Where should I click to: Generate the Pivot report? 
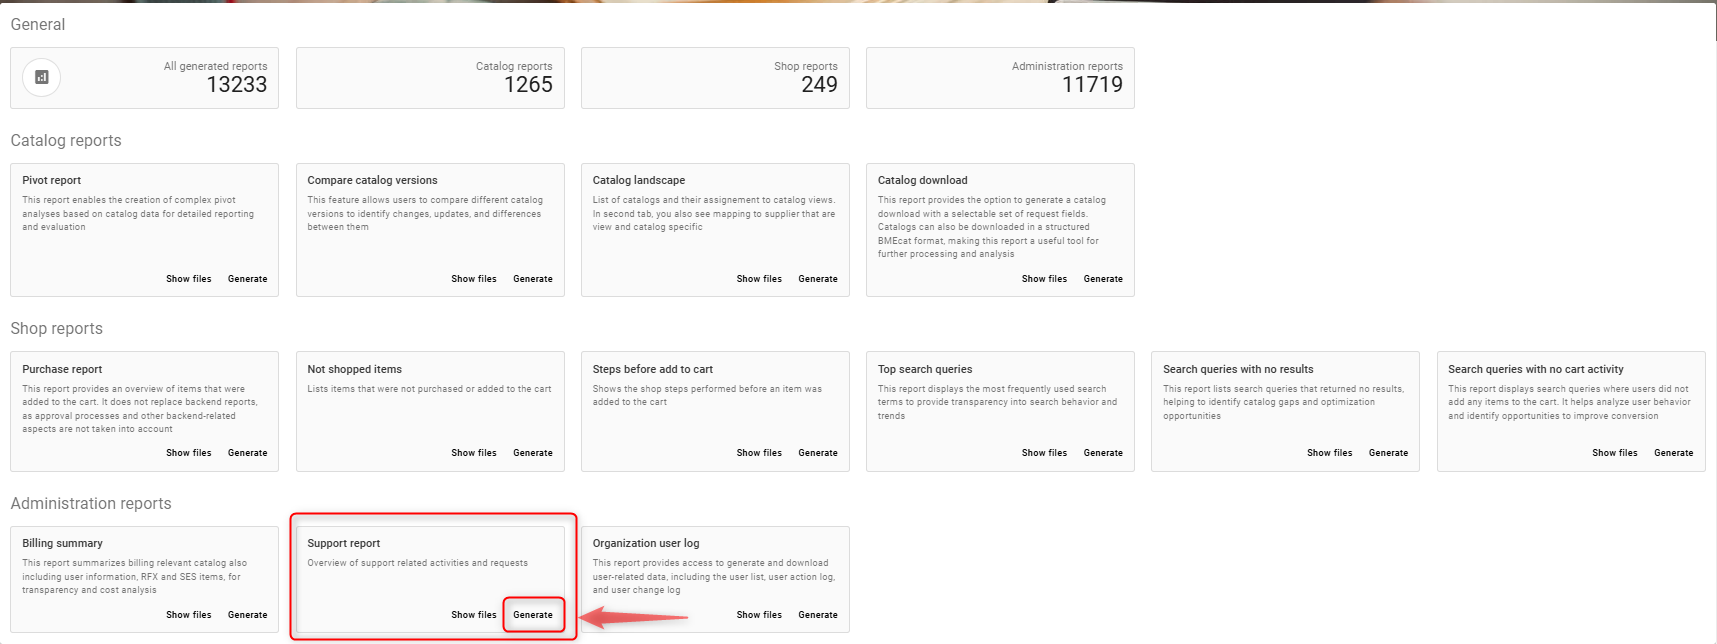pyautogui.click(x=247, y=279)
